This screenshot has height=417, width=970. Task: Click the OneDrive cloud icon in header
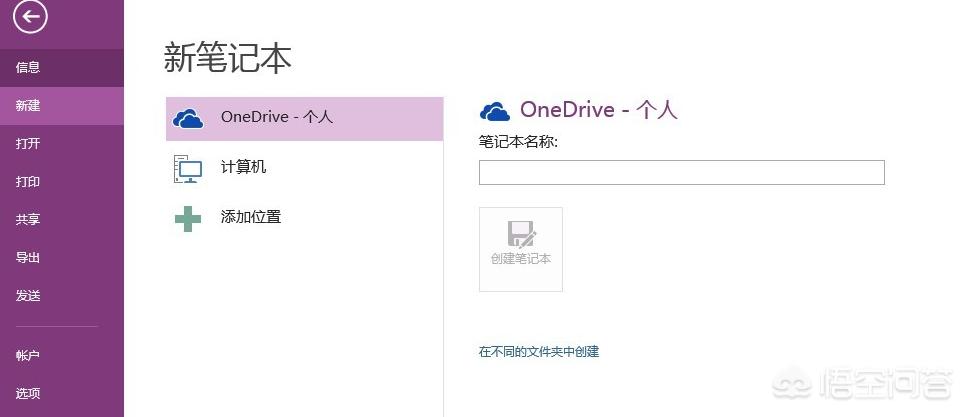(494, 111)
